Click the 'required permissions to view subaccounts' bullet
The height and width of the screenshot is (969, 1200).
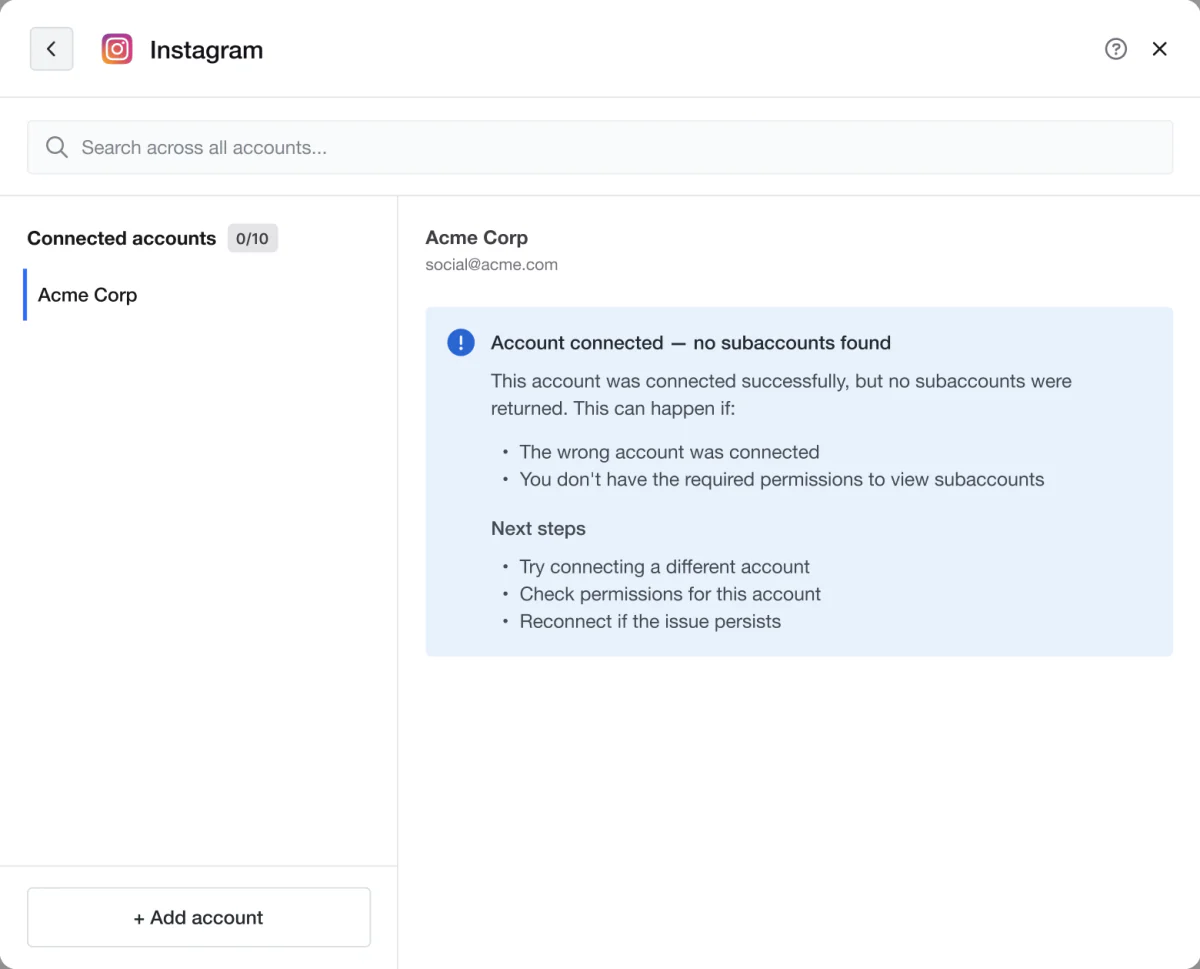[x=782, y=479]
